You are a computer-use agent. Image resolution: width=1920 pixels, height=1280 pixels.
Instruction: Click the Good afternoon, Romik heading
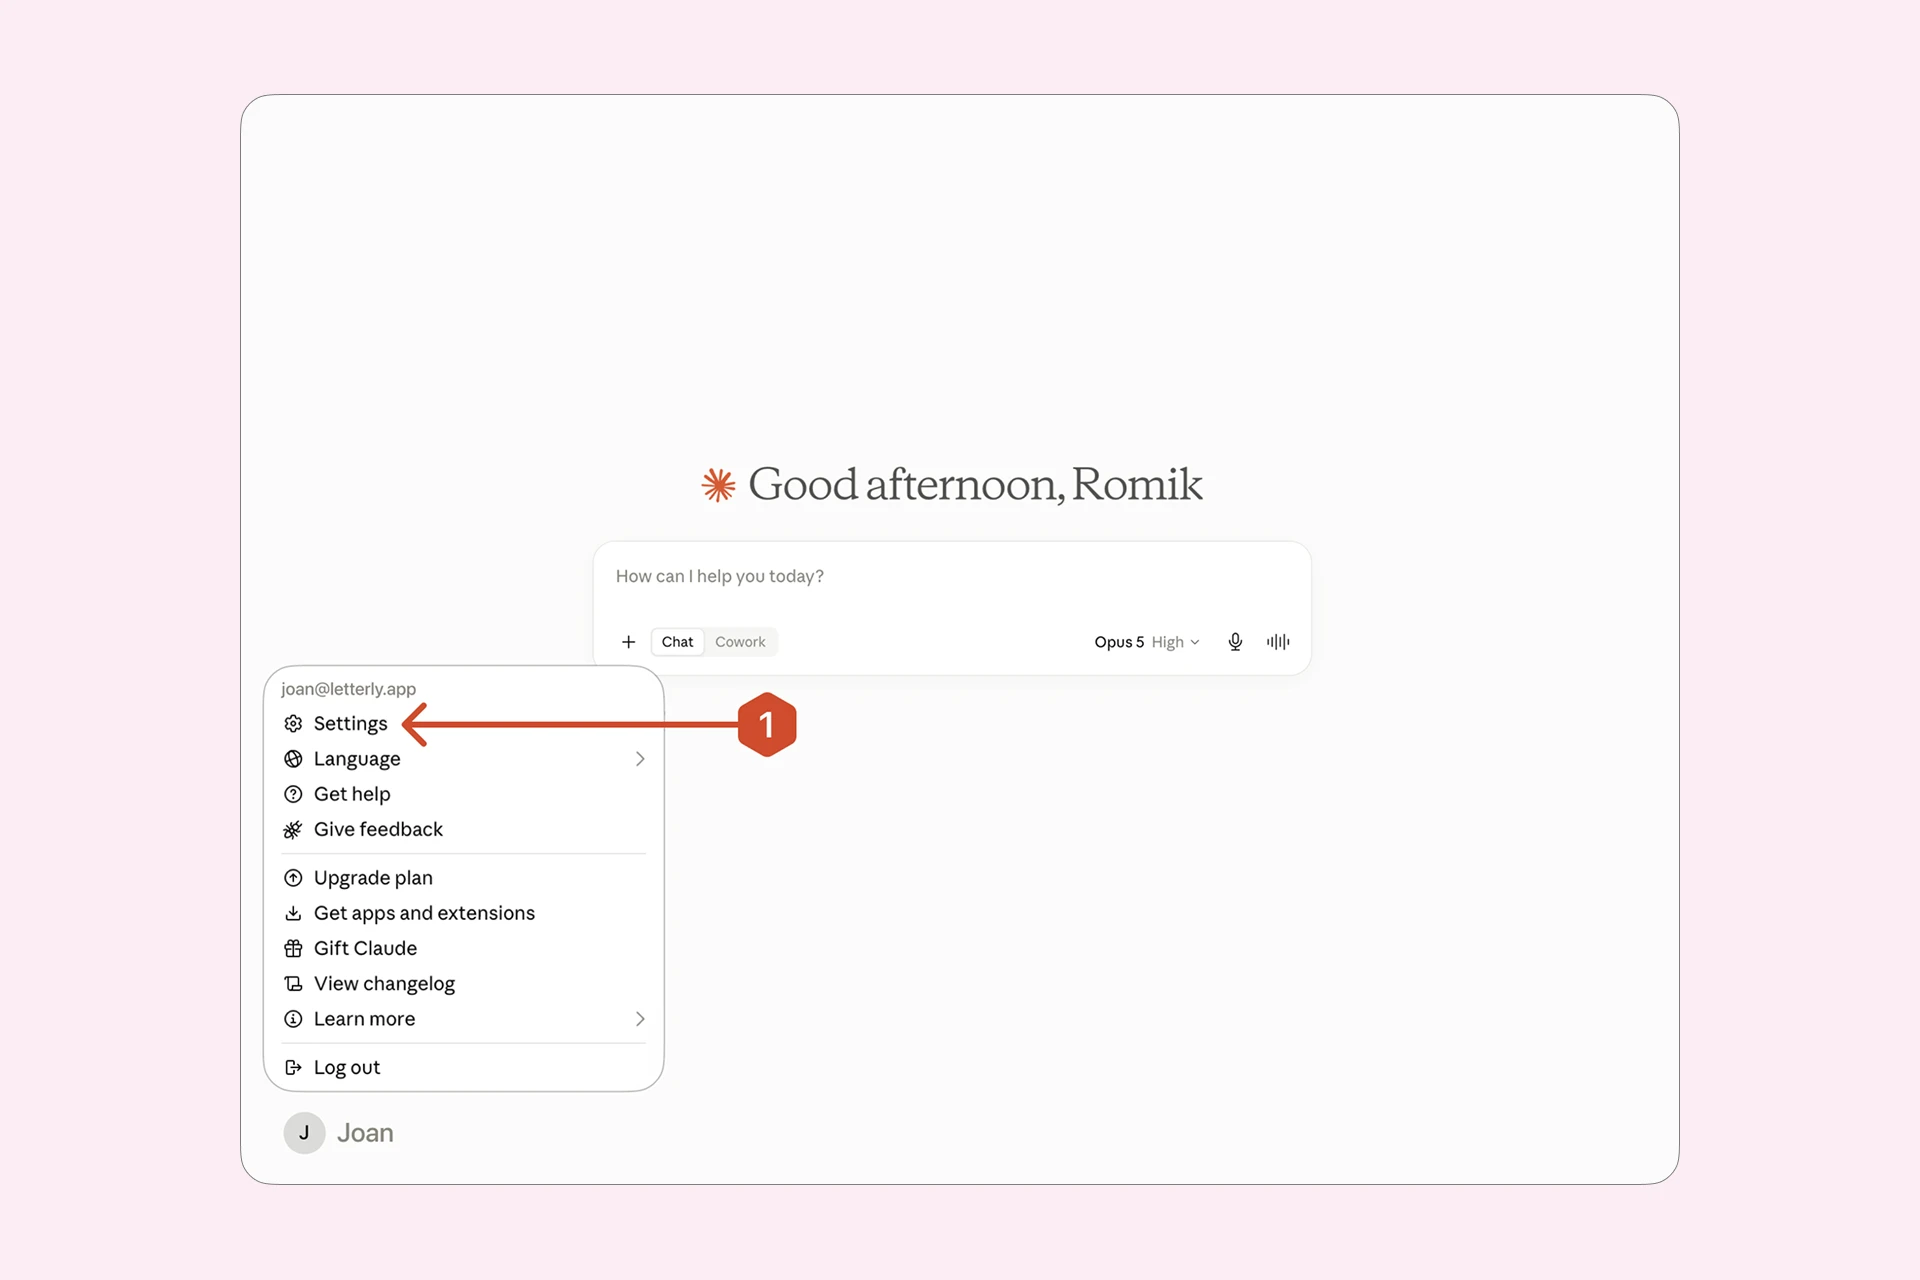[975, 485]
